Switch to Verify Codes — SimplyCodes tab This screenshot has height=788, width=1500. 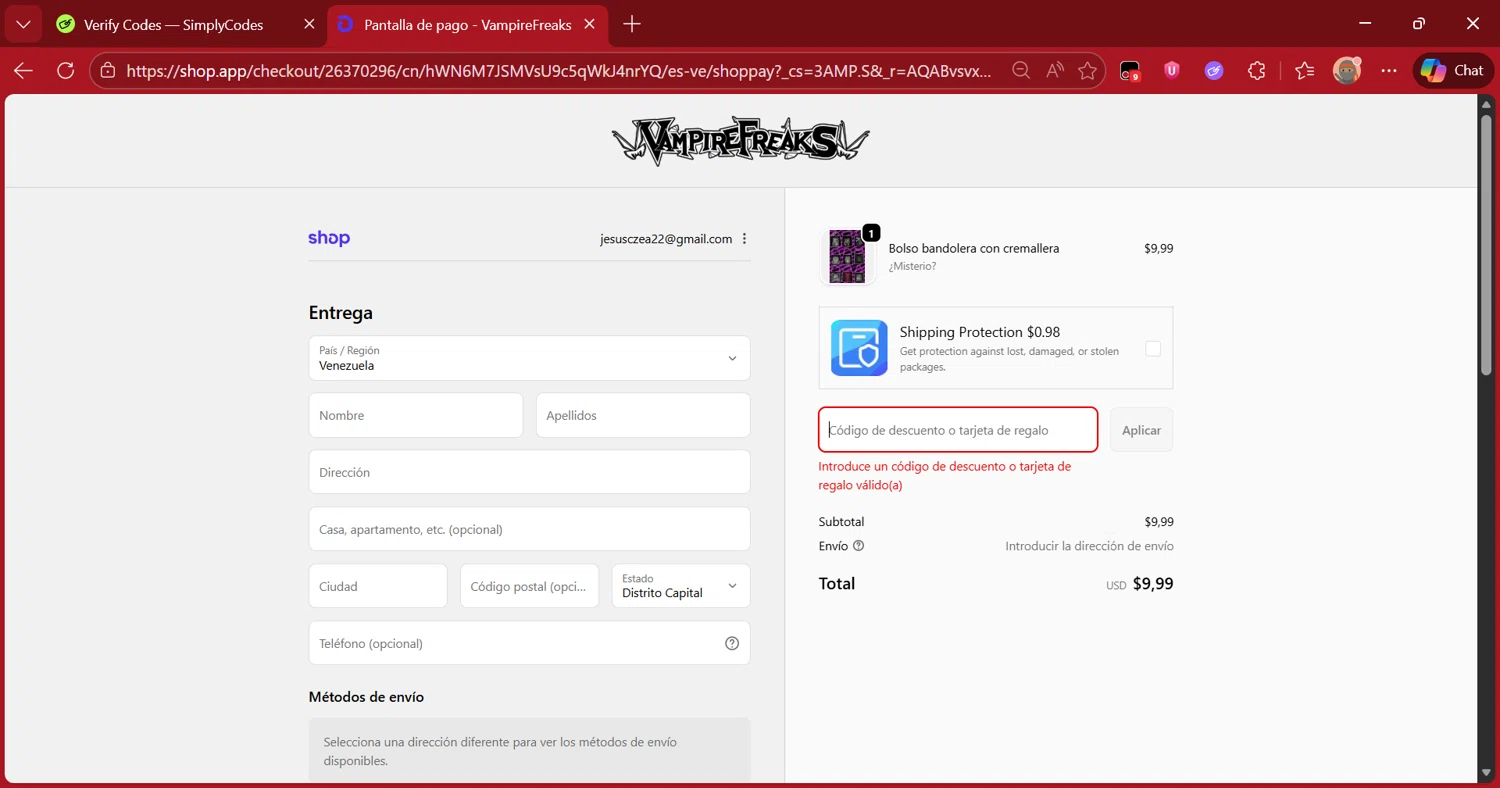[173, 25]
